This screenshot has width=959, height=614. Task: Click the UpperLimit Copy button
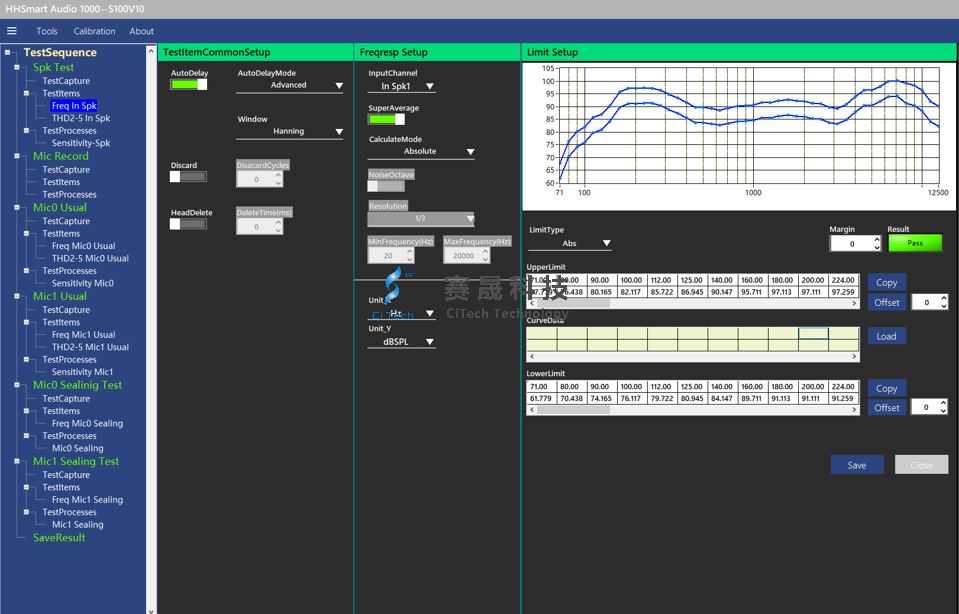pyautogui.click(x=886, y=283)
